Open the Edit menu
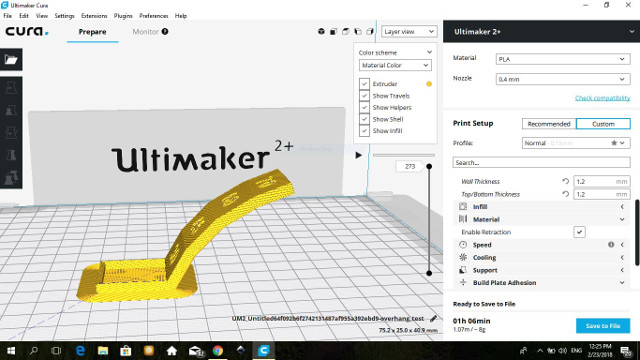Image resolution: width=640 pixels, height=360 pixels. (24, 16)
